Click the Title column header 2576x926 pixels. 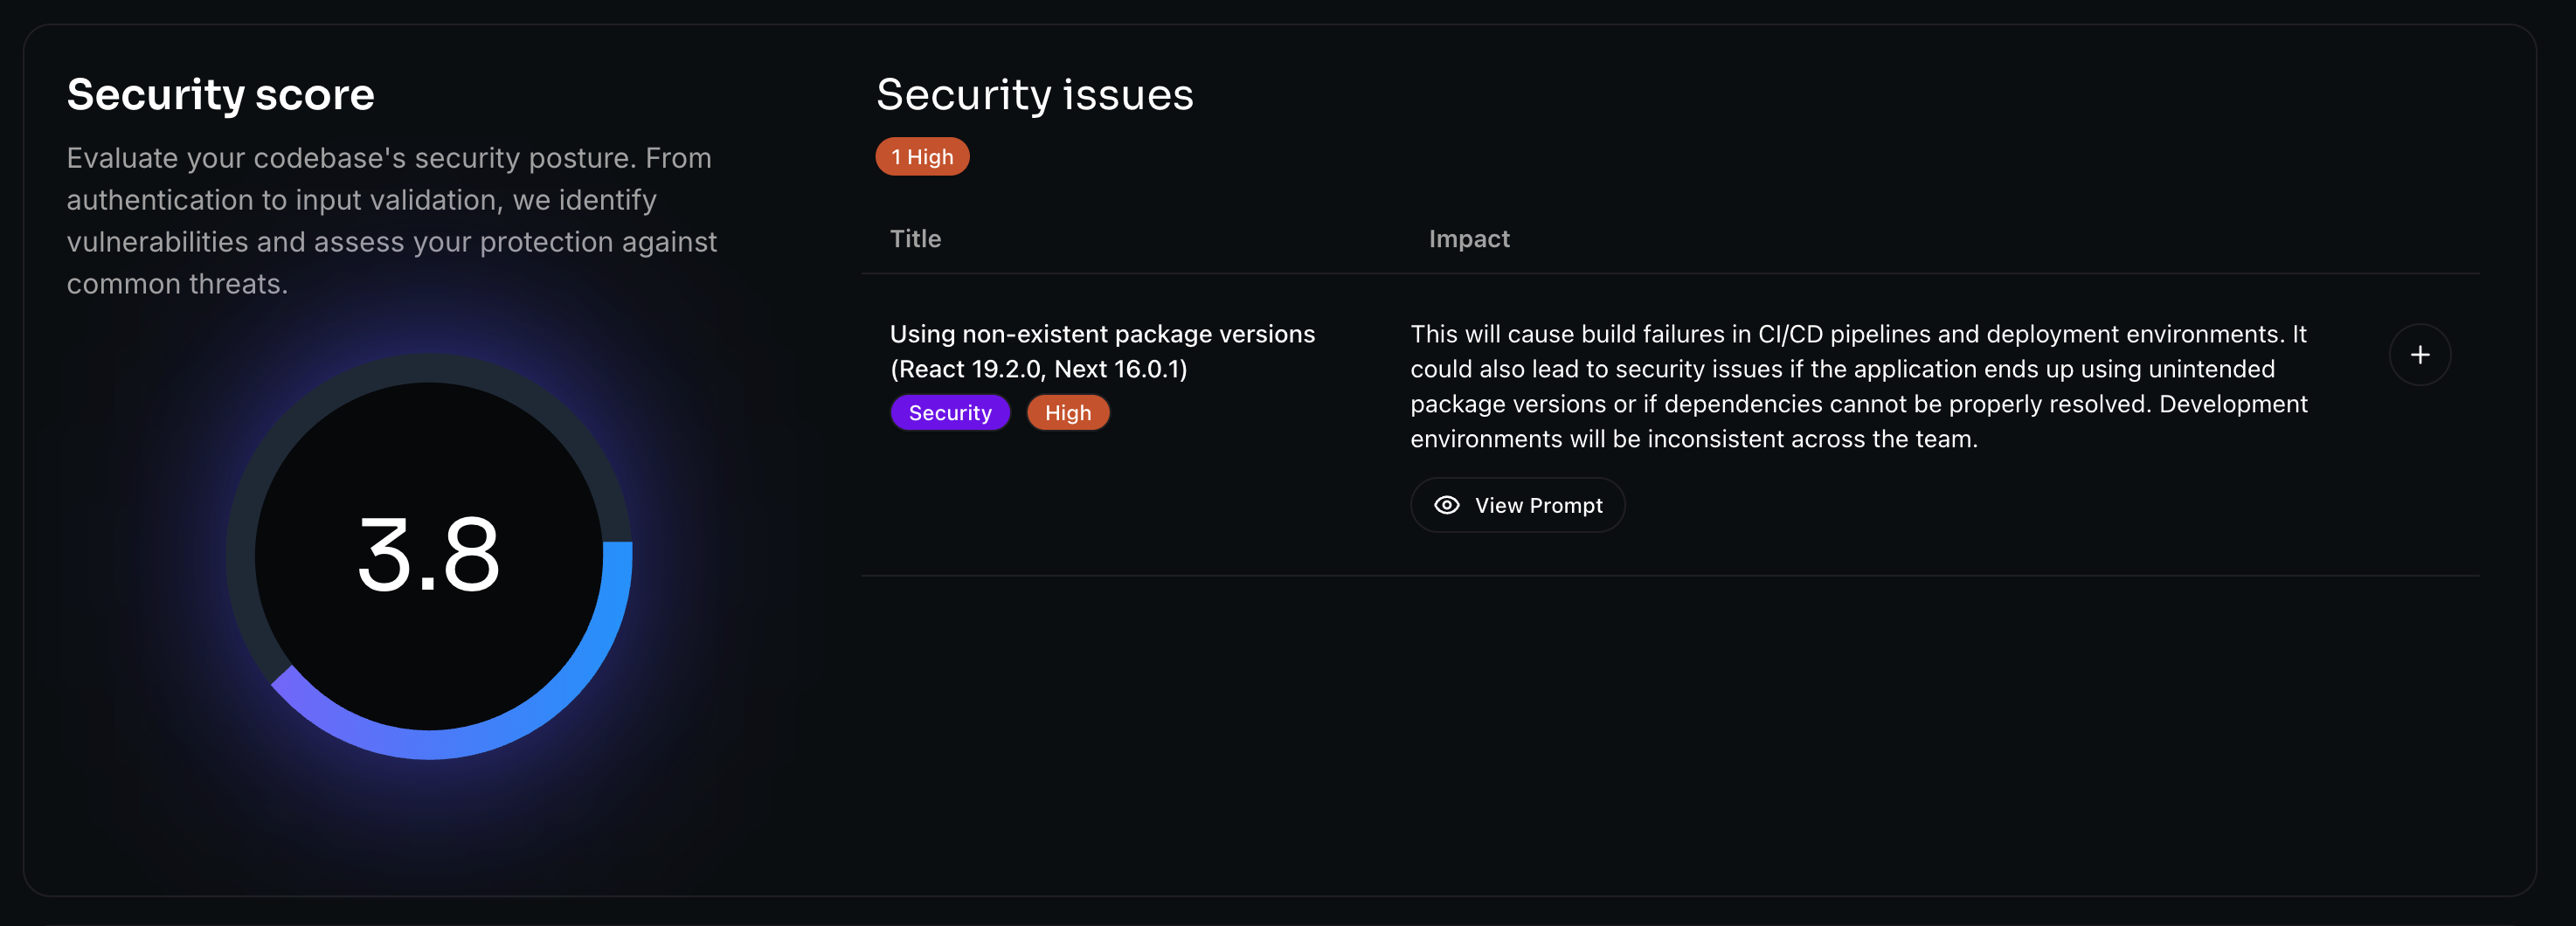tap(915, 238)
